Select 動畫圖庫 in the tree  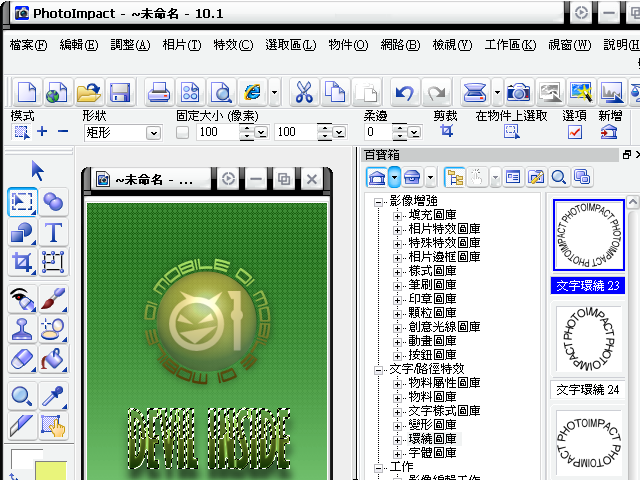[x=433, y=340]
